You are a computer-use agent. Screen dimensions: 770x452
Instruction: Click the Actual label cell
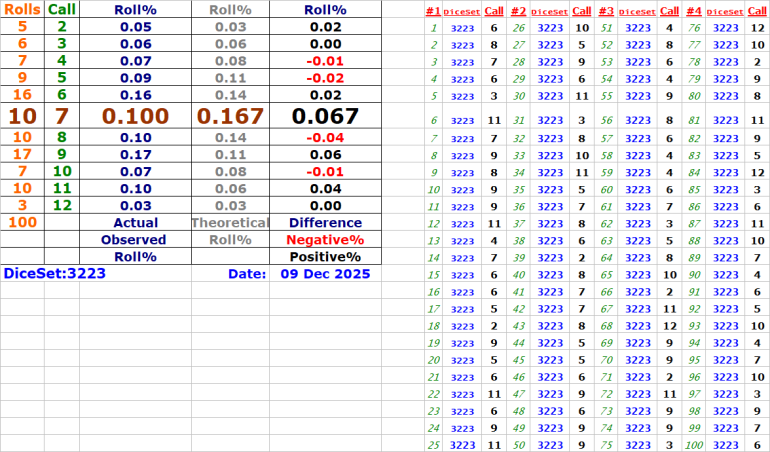pyautogui.click(x=135, y=223)
